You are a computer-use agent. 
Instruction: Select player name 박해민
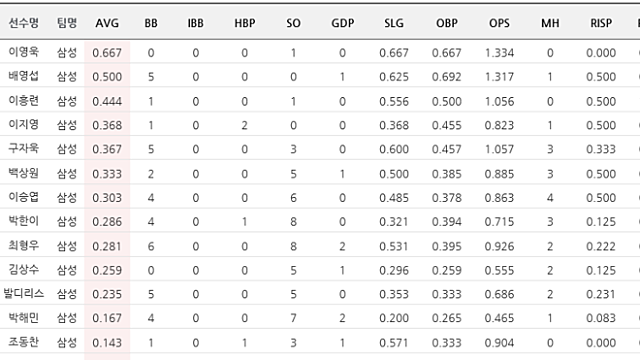coord(24,317)
